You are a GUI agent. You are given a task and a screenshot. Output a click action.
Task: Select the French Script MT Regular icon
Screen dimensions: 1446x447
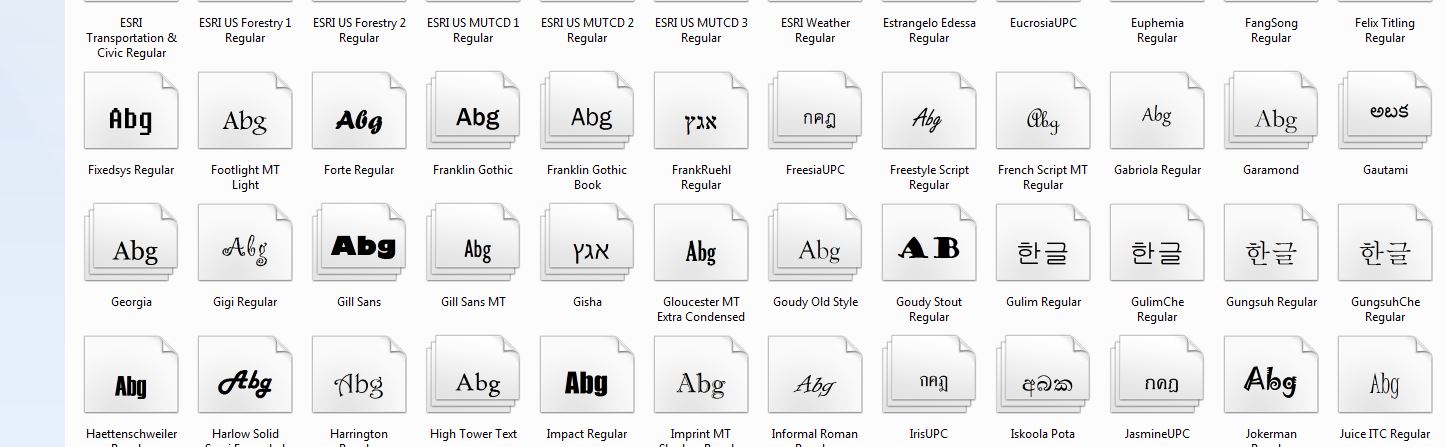pos(1043,112)
